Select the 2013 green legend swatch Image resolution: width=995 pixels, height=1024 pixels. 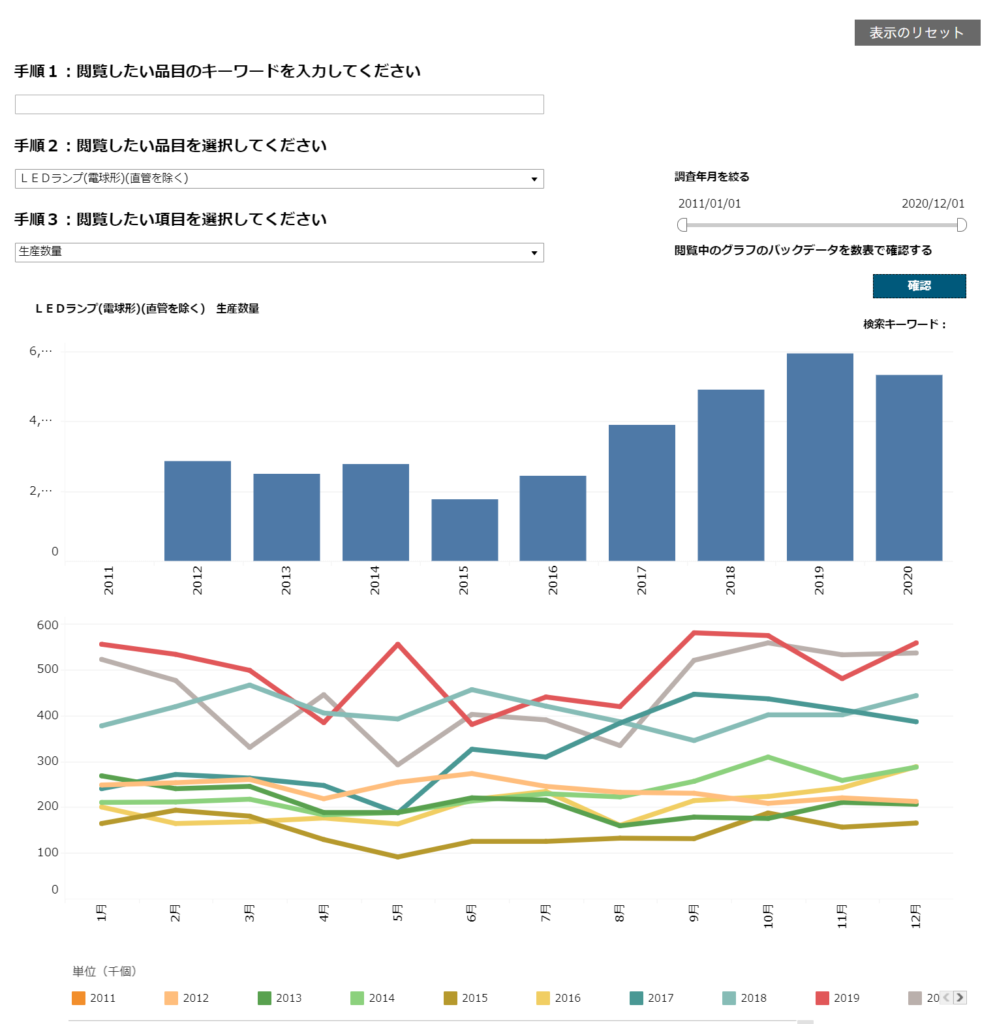point(264,997)
